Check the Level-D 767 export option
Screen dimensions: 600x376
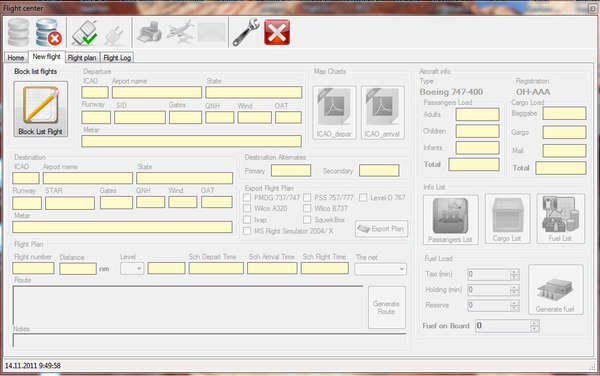(x=363, y=197)
